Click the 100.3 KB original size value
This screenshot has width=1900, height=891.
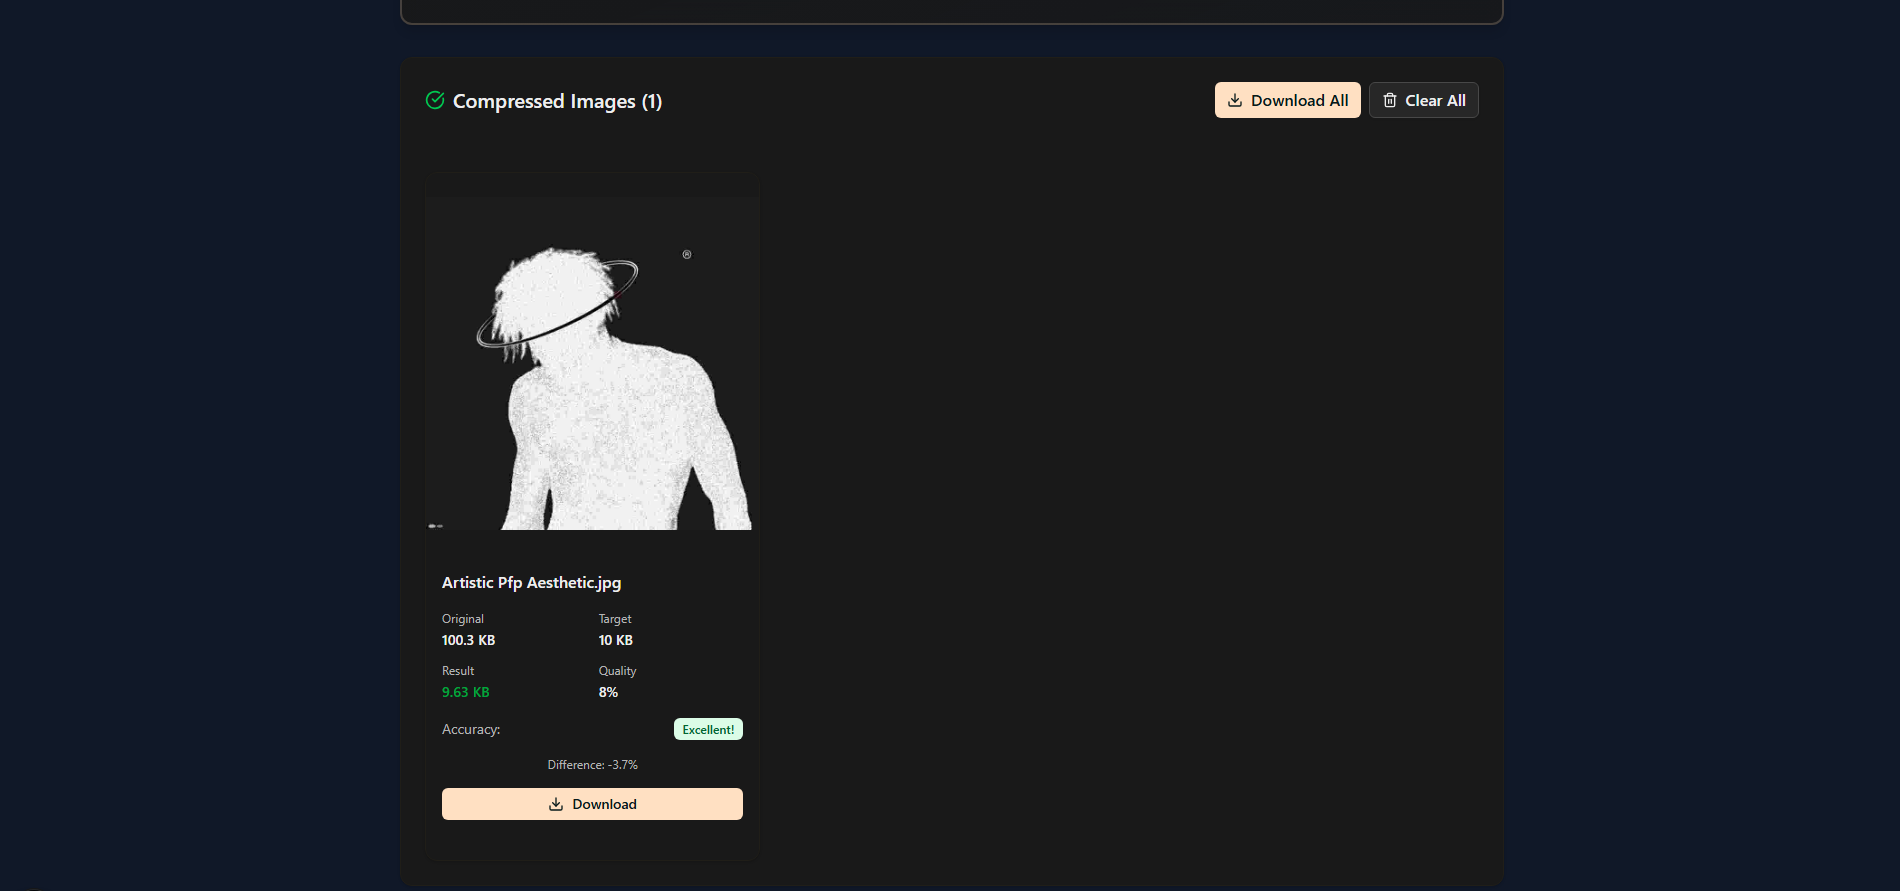click(468, 640)
